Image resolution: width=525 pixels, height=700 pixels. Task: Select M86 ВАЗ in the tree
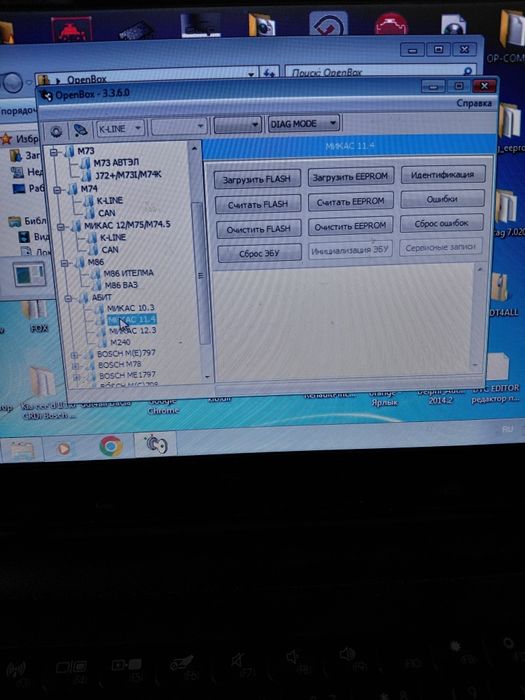121,285
